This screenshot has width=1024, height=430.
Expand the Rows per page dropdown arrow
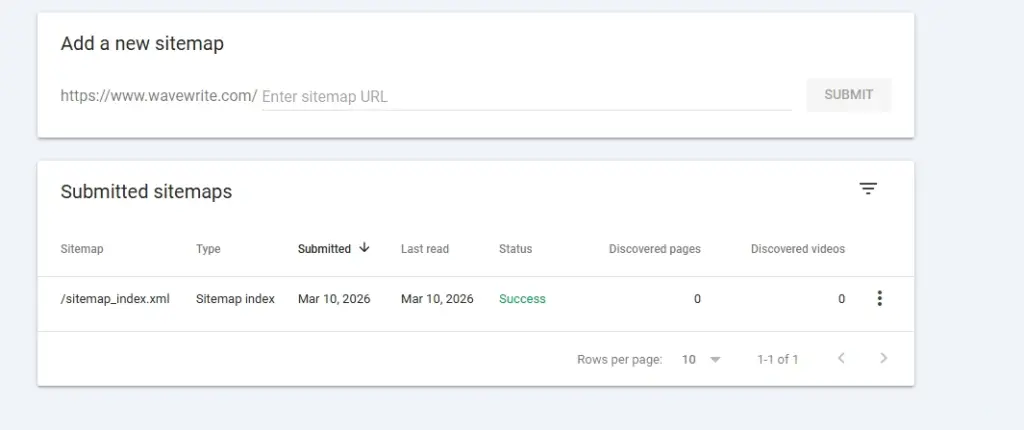click(x=715, y=360)
